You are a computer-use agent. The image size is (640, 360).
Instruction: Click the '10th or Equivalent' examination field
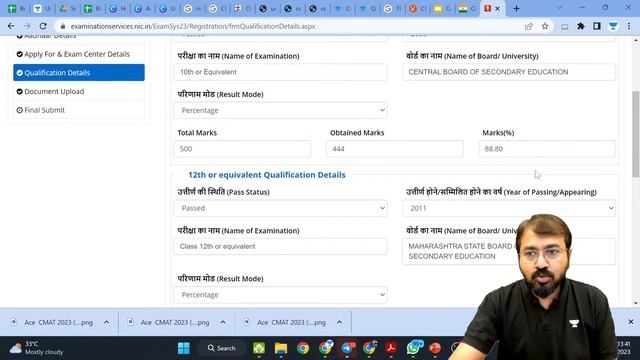280,72
